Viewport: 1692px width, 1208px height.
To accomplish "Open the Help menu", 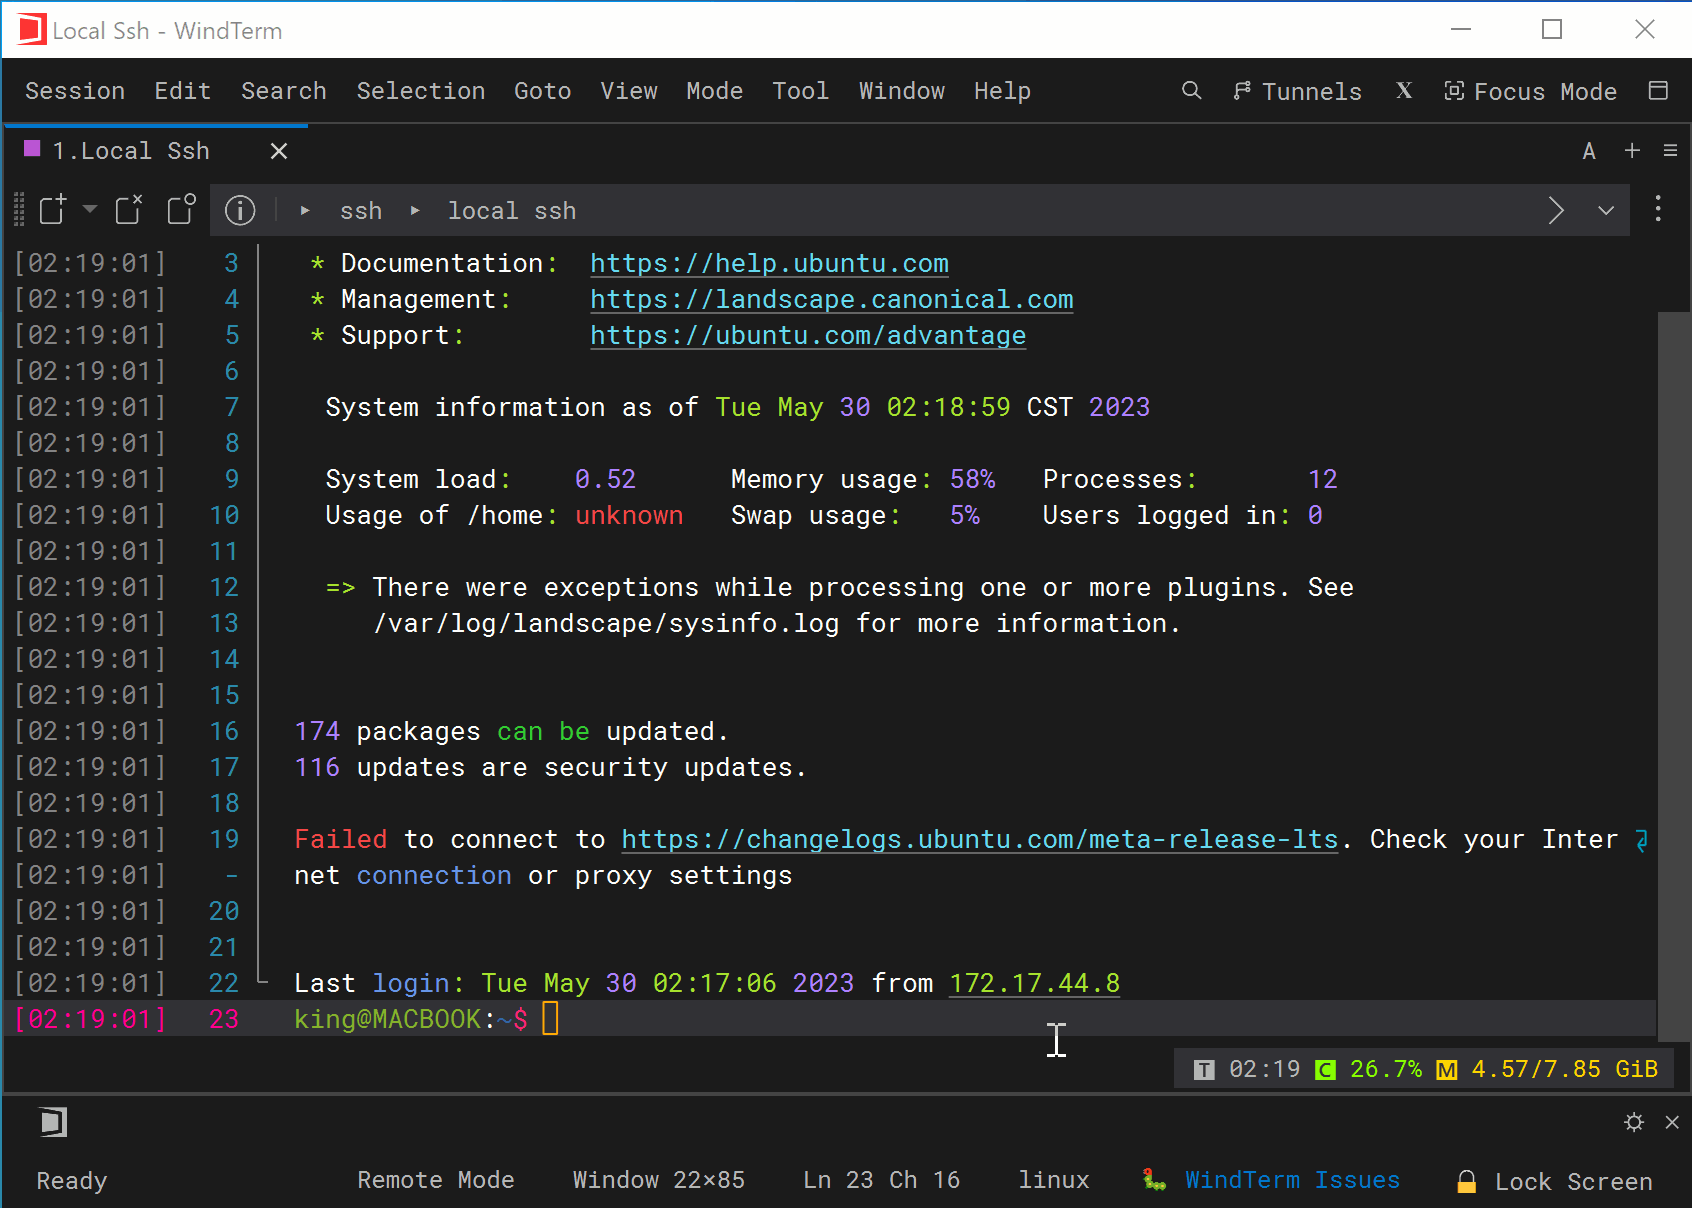I will pos(1003,91).
